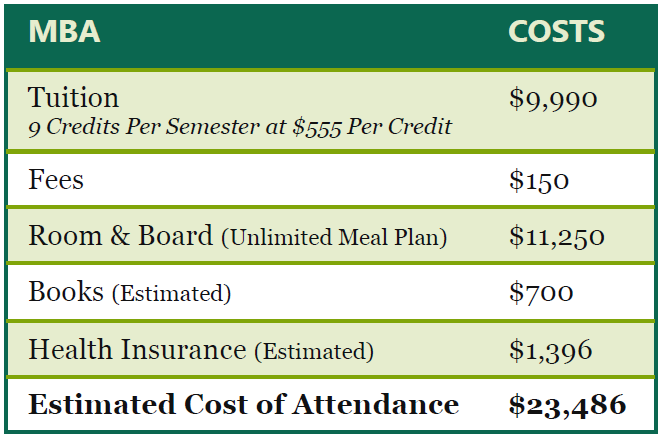Image resolution: width=662 pixels, height=439 pixels.
Task: Select the $1,396 health insurance cost
Action: click(x=550, y=350)
